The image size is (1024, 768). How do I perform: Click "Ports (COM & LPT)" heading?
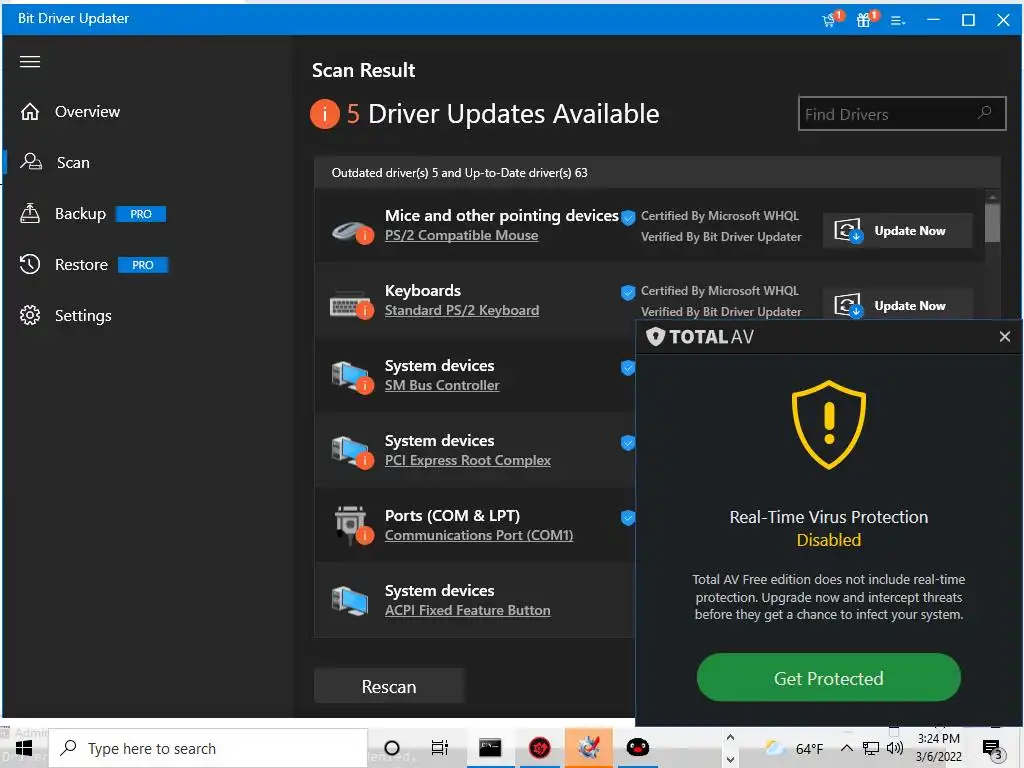(453, 515)
